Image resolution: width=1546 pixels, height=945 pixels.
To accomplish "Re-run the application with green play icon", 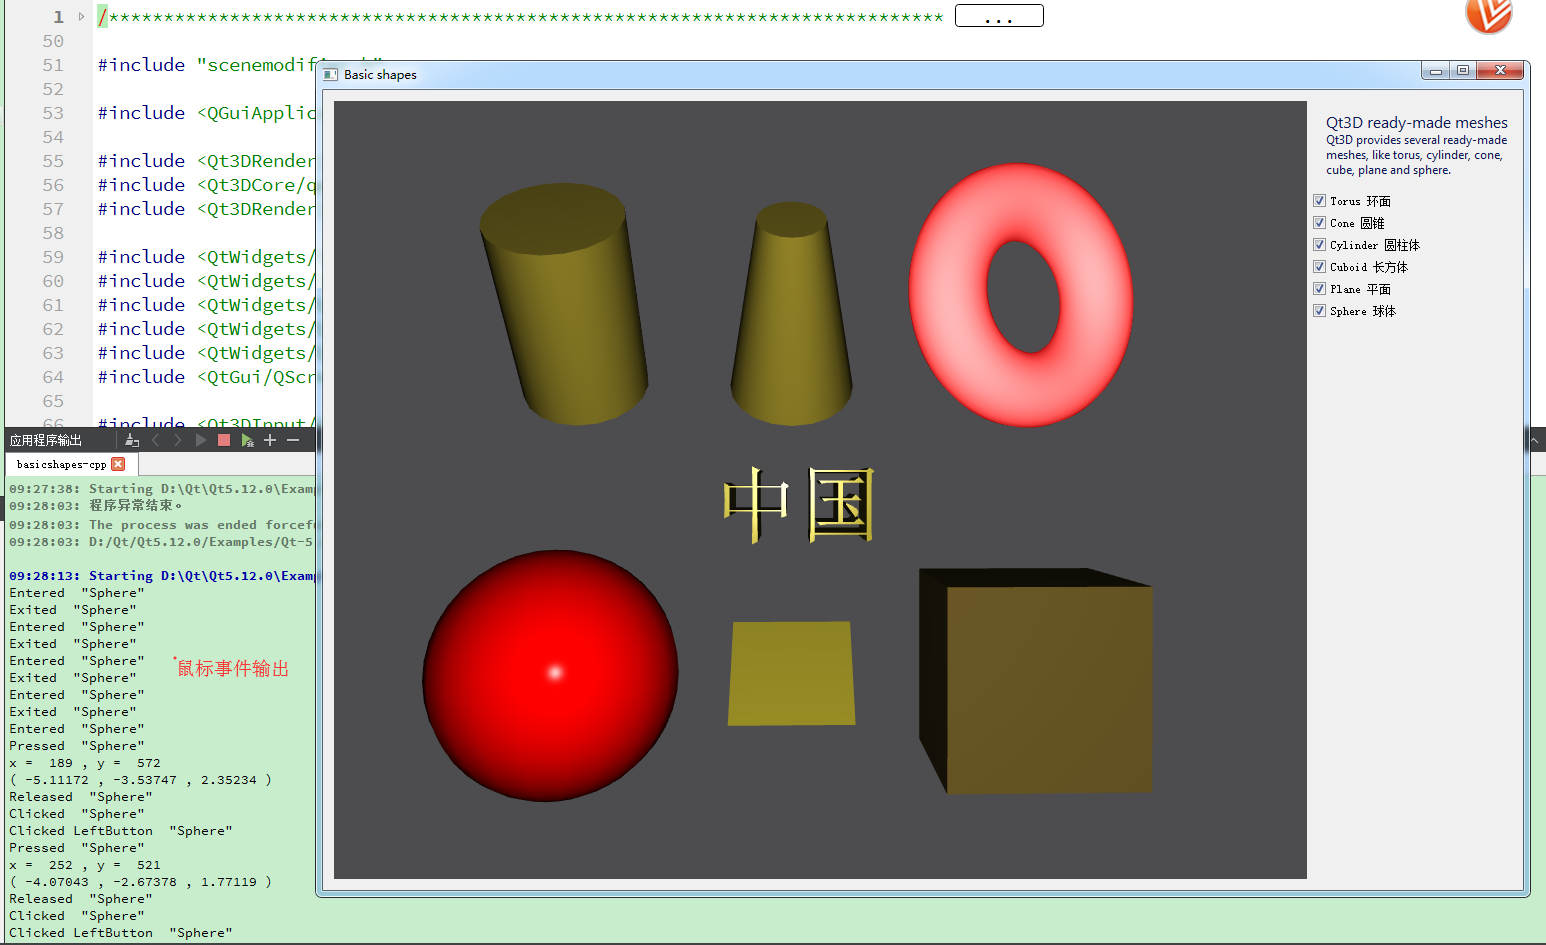I will coord(247,440).
